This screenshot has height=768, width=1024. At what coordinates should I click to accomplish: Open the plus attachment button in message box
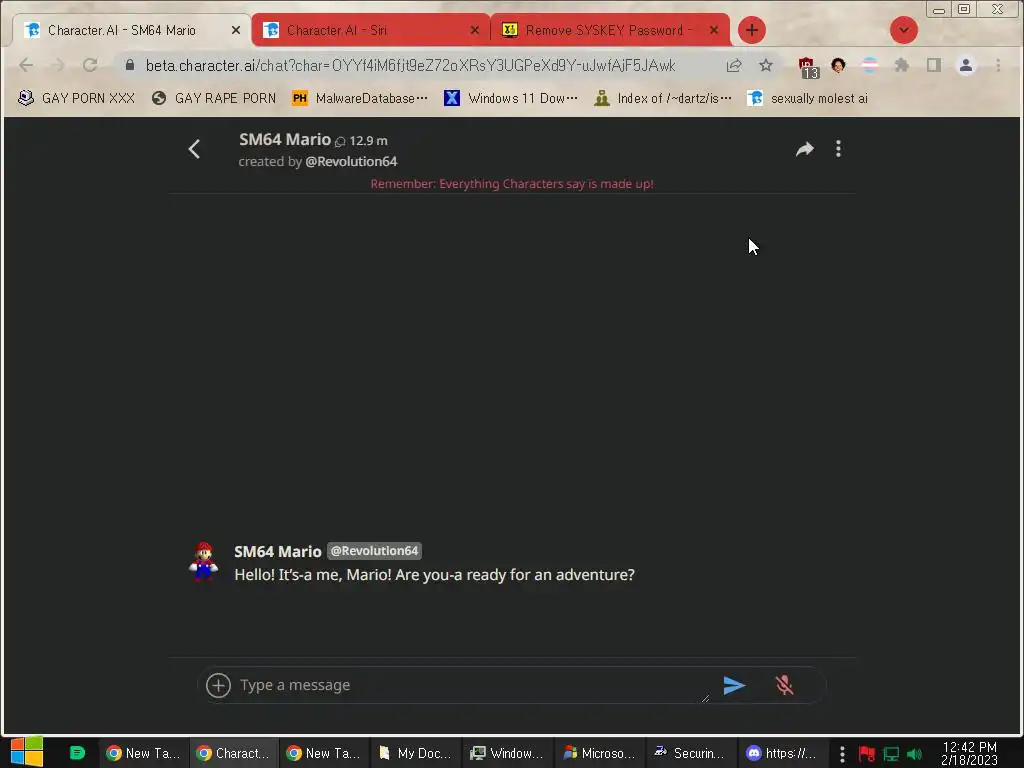(218, 685)
